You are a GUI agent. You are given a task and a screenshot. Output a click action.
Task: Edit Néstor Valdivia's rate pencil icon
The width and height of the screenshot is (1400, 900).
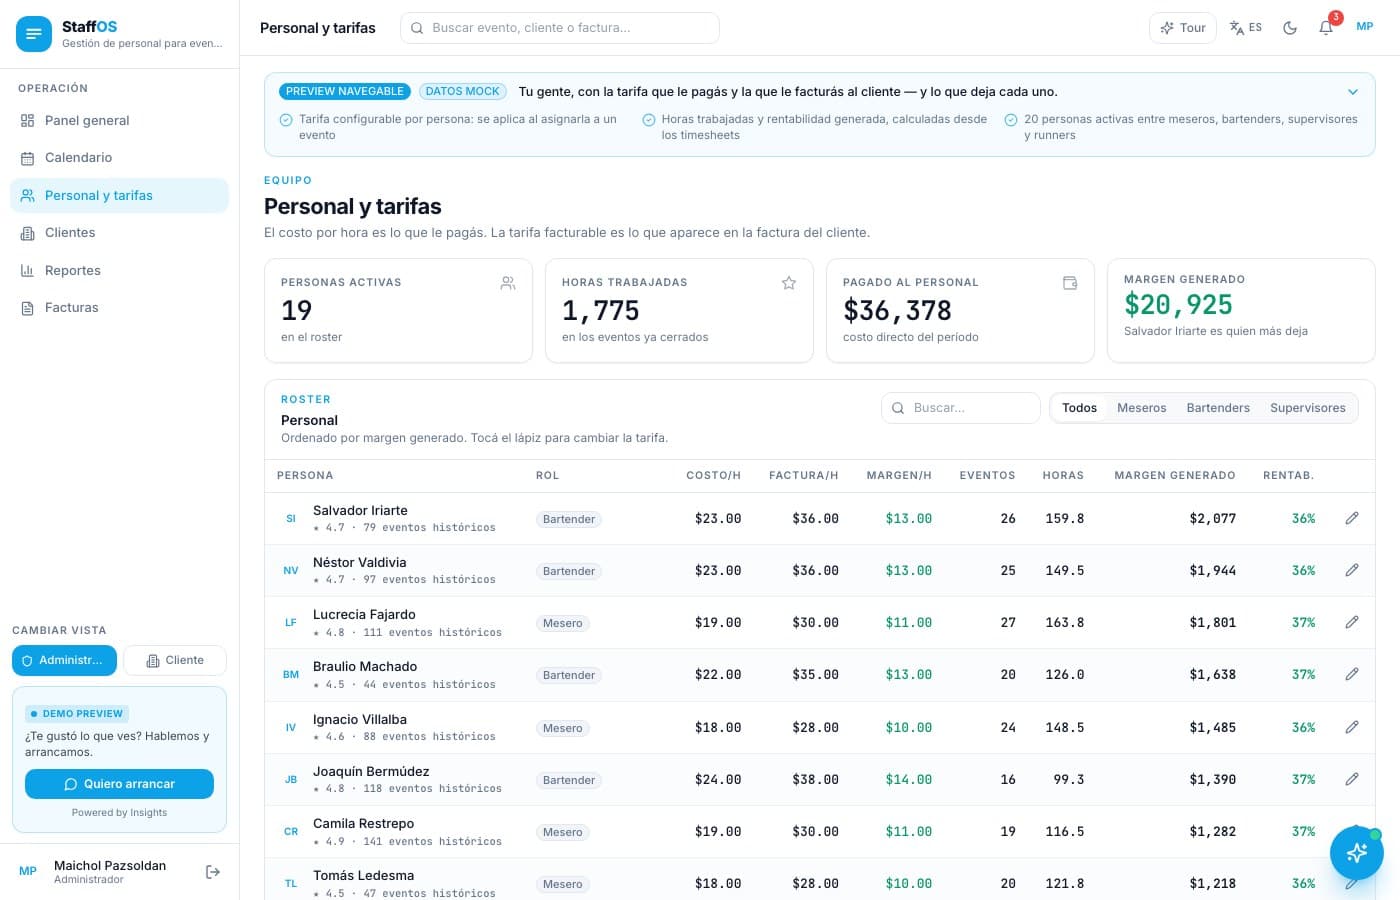coord(1352,570)
